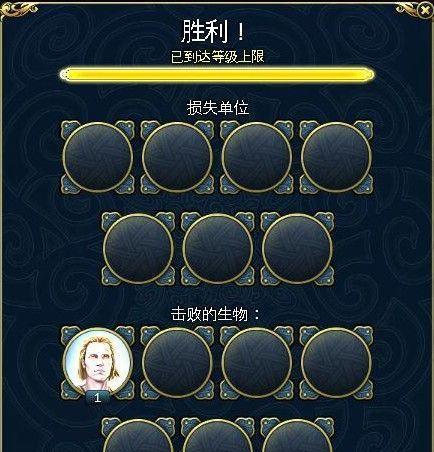Select third slot under 击败的生物
Viewport: 434px width, 452px height.
click(x=256, y=362)
